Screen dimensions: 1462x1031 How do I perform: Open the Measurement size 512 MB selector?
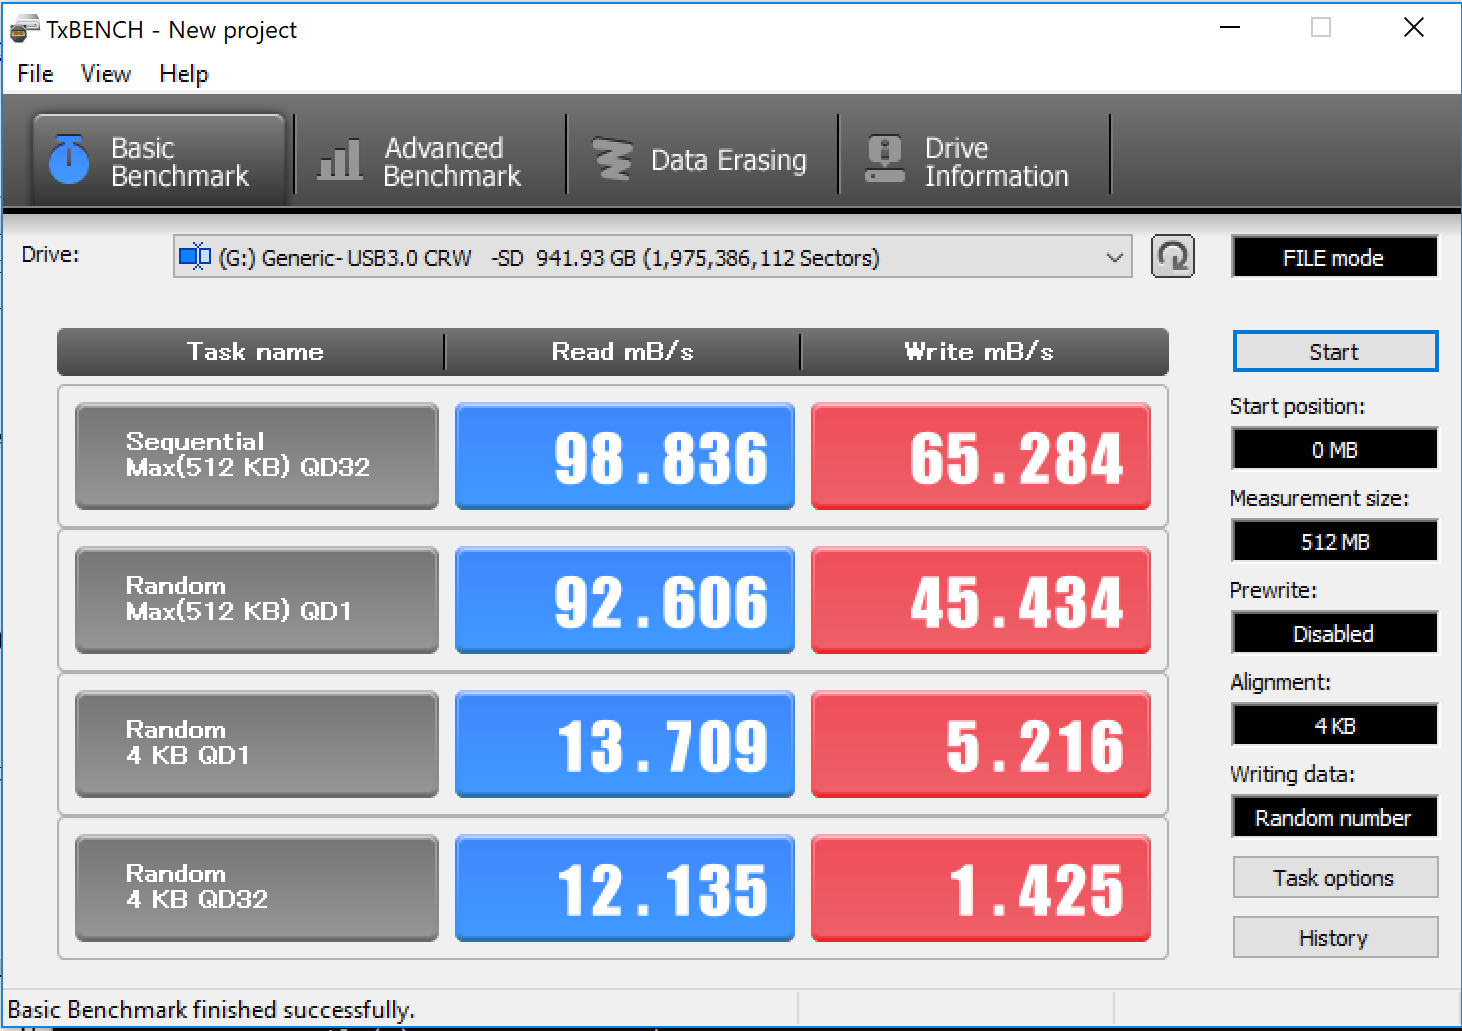[x=1334, y=542]
